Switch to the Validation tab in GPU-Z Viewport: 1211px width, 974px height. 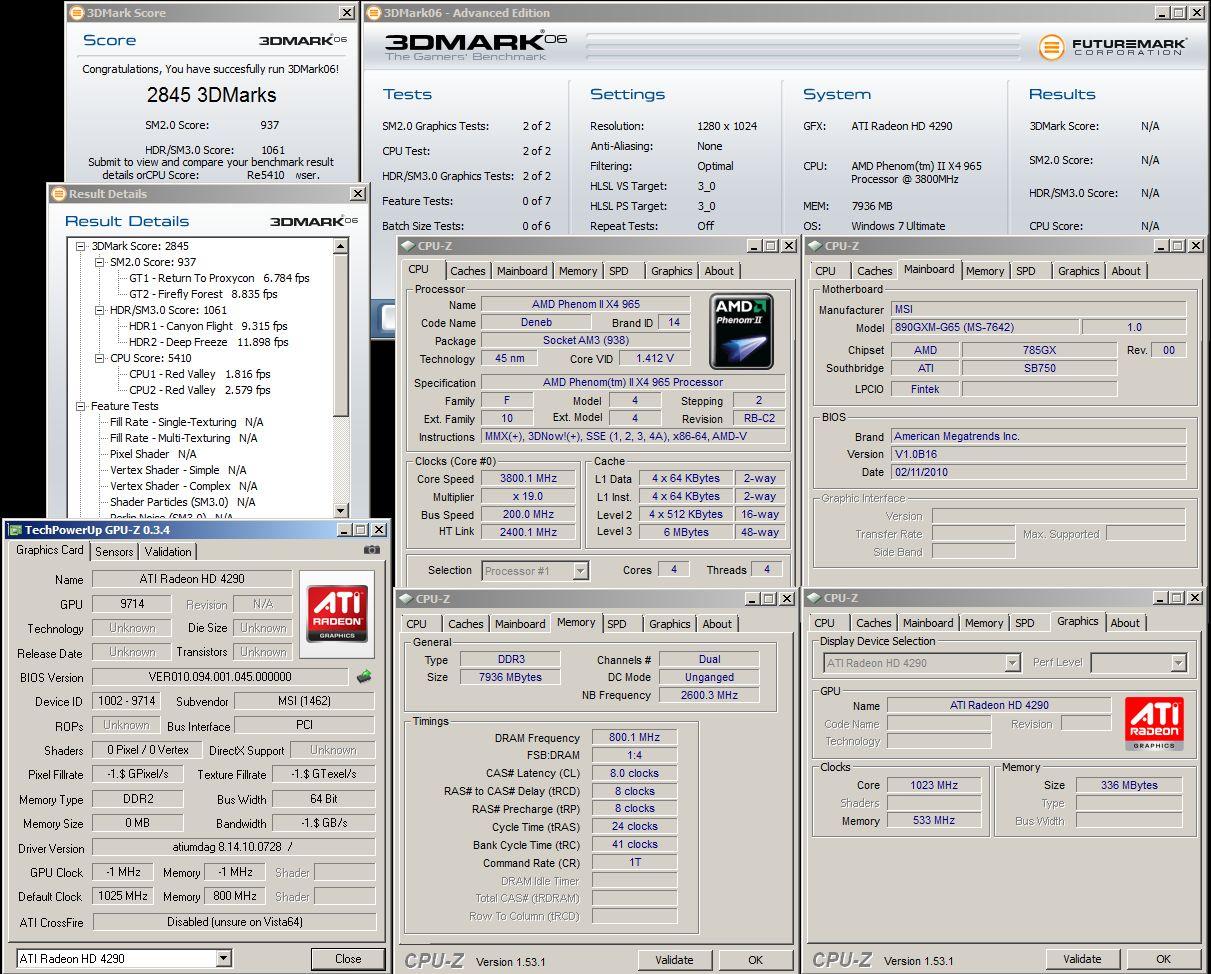168,552
